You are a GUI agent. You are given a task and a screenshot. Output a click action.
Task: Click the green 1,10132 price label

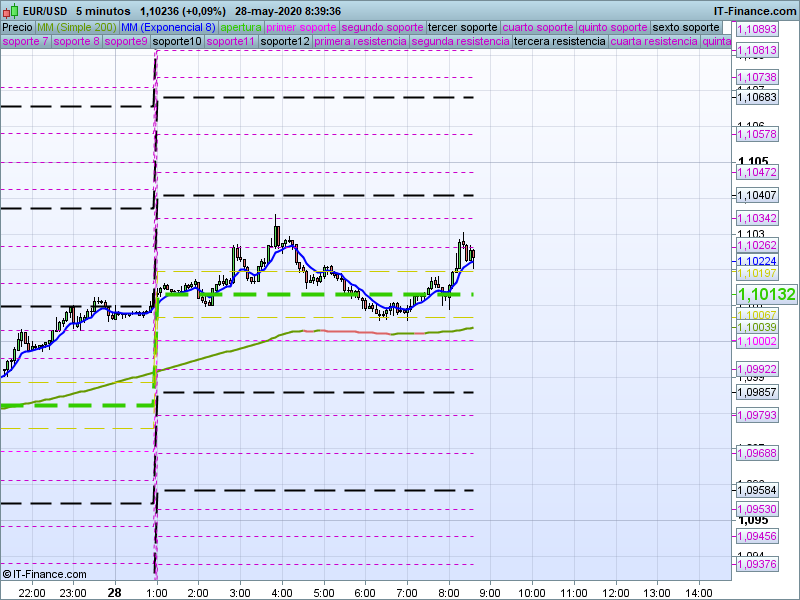tap(766, 294)
